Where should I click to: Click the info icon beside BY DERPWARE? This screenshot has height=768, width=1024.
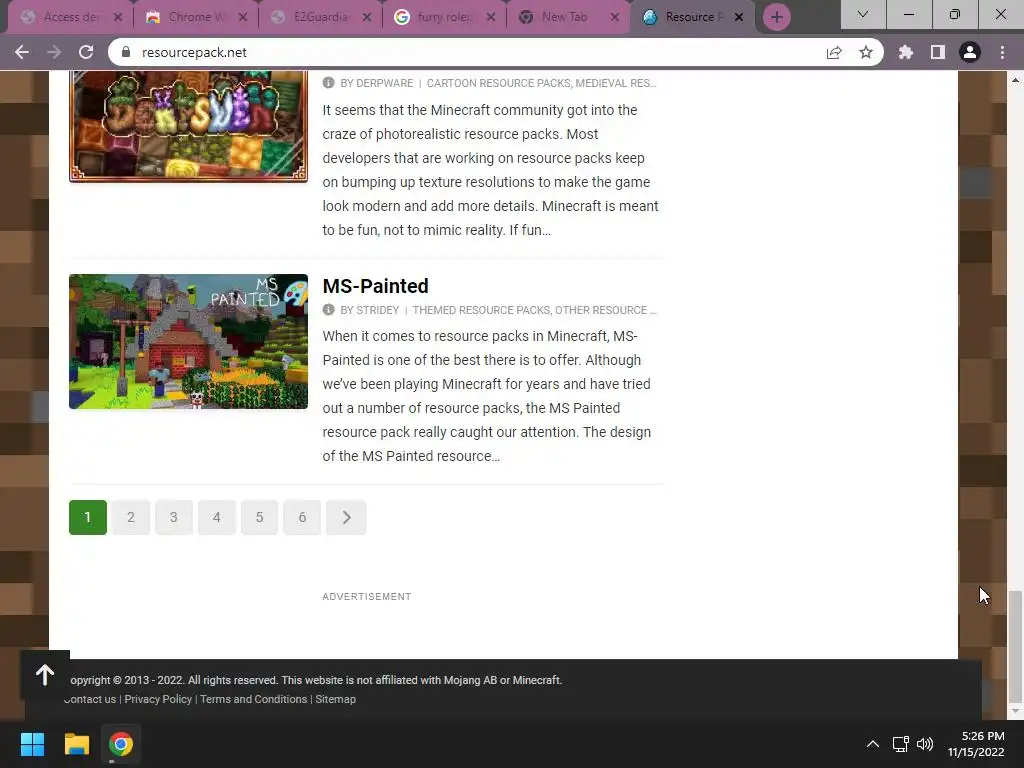pyautogui.click(x=328, y=83)
